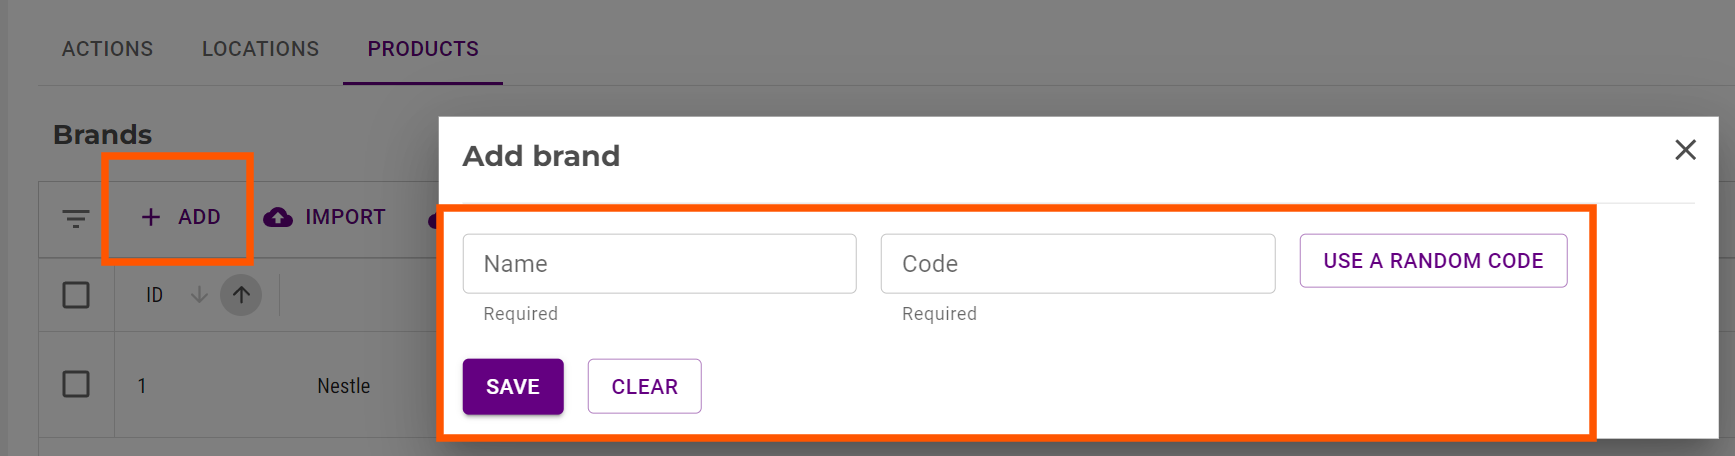This screenshot has height=456, width=1735.
Task: Select the Nestle brand name cell
Action: coord(343,386)
